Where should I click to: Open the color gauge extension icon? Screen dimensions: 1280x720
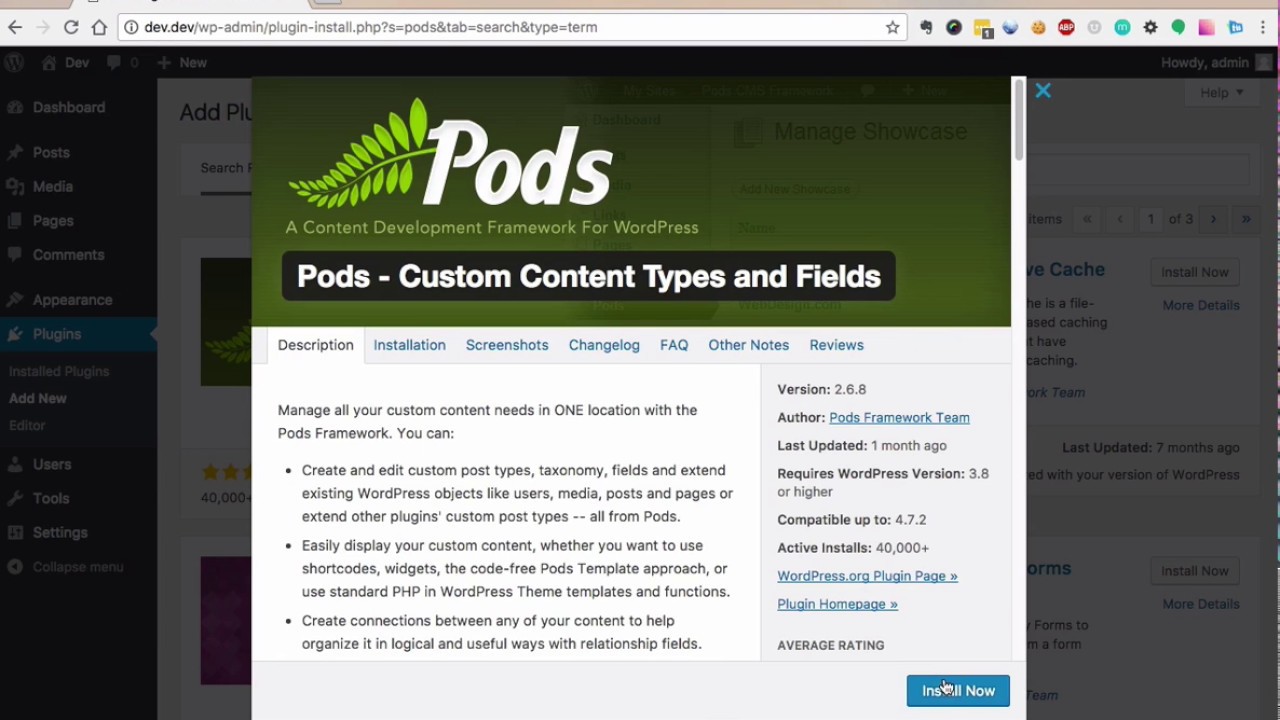(x=954, y=28)
